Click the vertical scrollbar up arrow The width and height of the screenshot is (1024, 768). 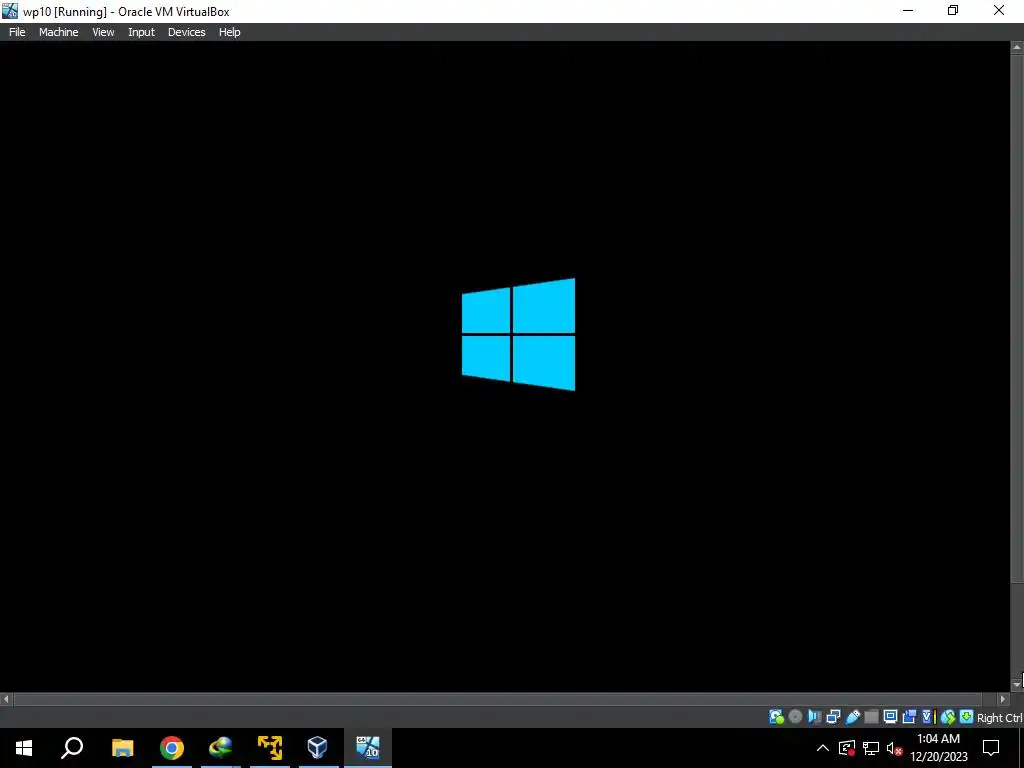pos(1017,47)
